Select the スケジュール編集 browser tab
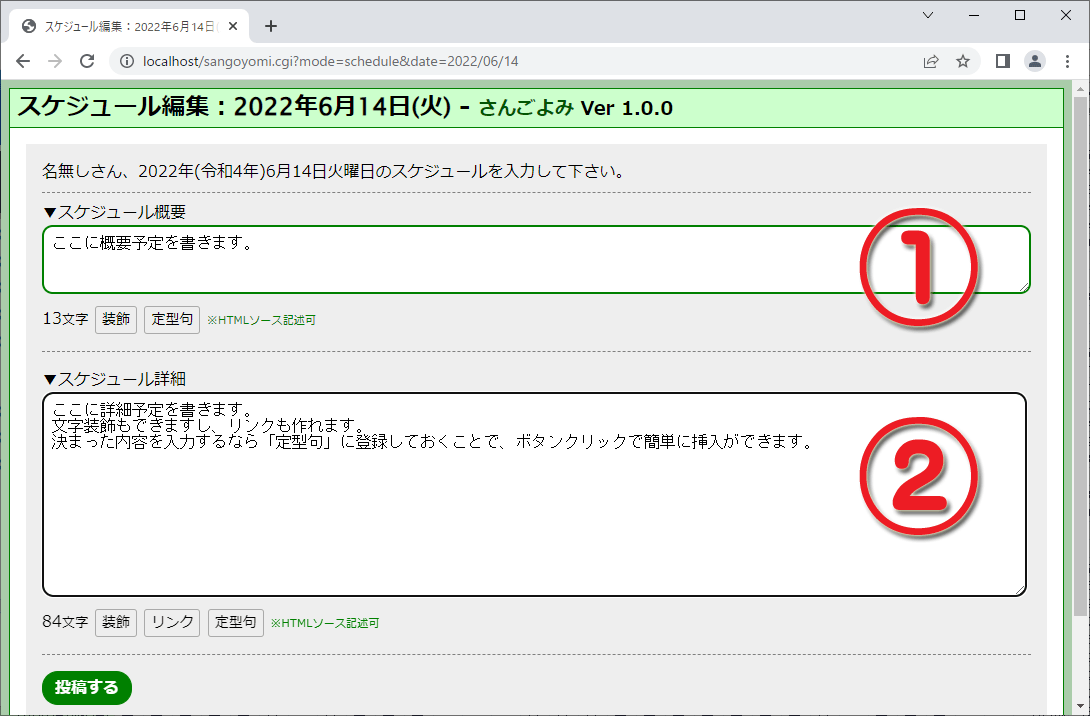1090x716 pixels. coord(129,26)
